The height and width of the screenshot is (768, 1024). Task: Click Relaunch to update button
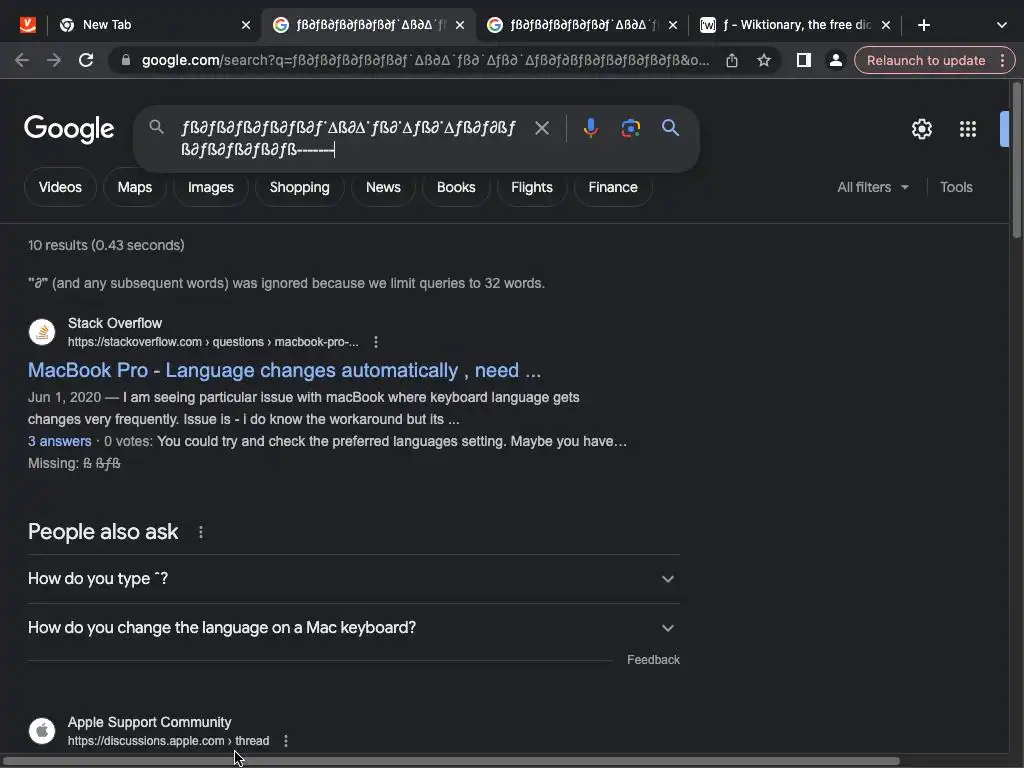click(925, 60)
